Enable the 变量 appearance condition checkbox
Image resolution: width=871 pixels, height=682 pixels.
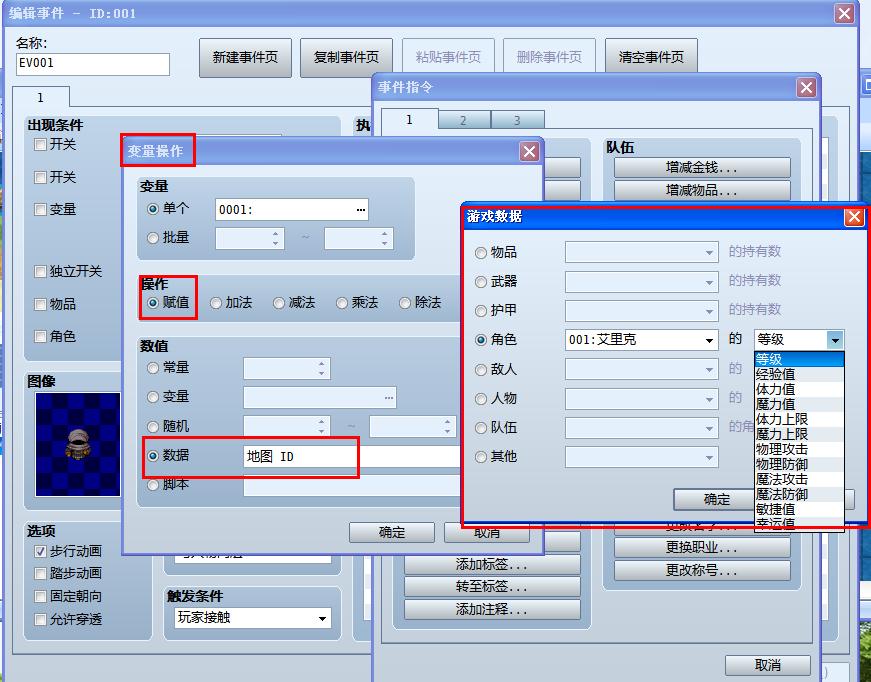(x=40, y=209)
